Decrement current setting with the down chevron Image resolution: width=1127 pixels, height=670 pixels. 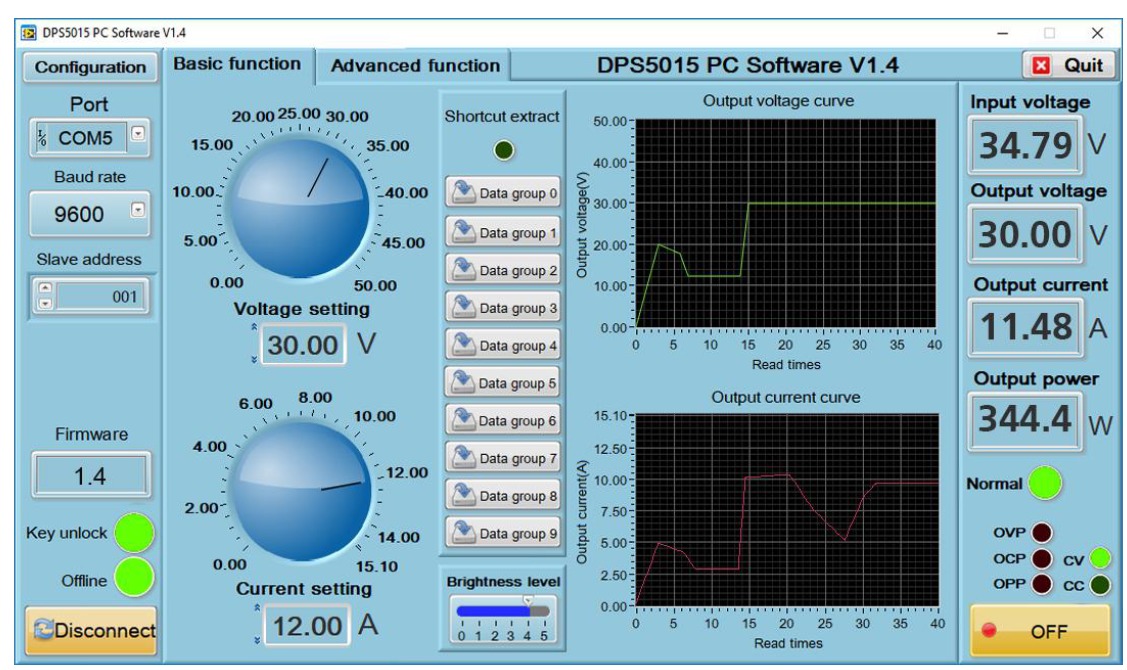pos(257,639)
